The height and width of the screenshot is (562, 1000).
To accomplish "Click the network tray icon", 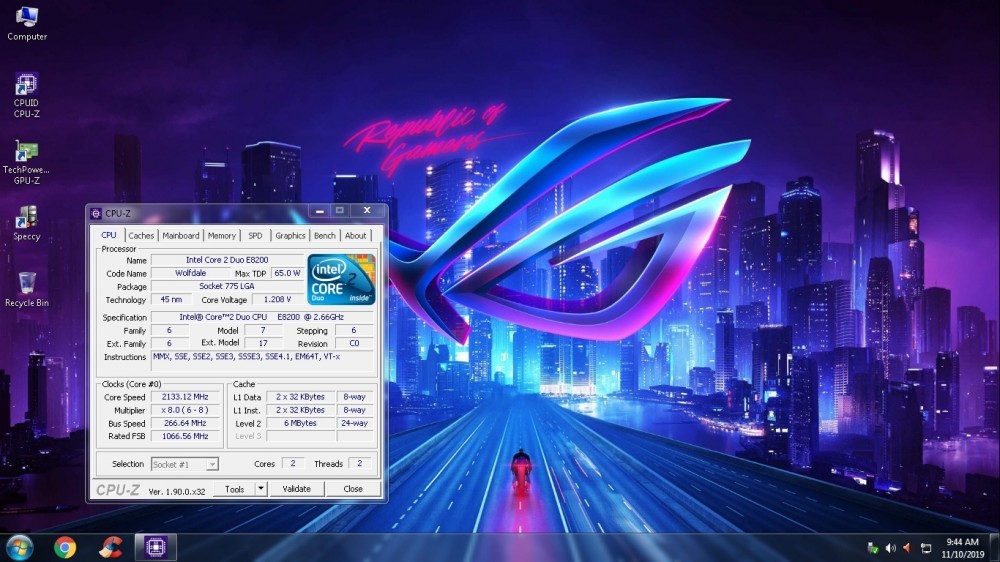I will 925,548.
